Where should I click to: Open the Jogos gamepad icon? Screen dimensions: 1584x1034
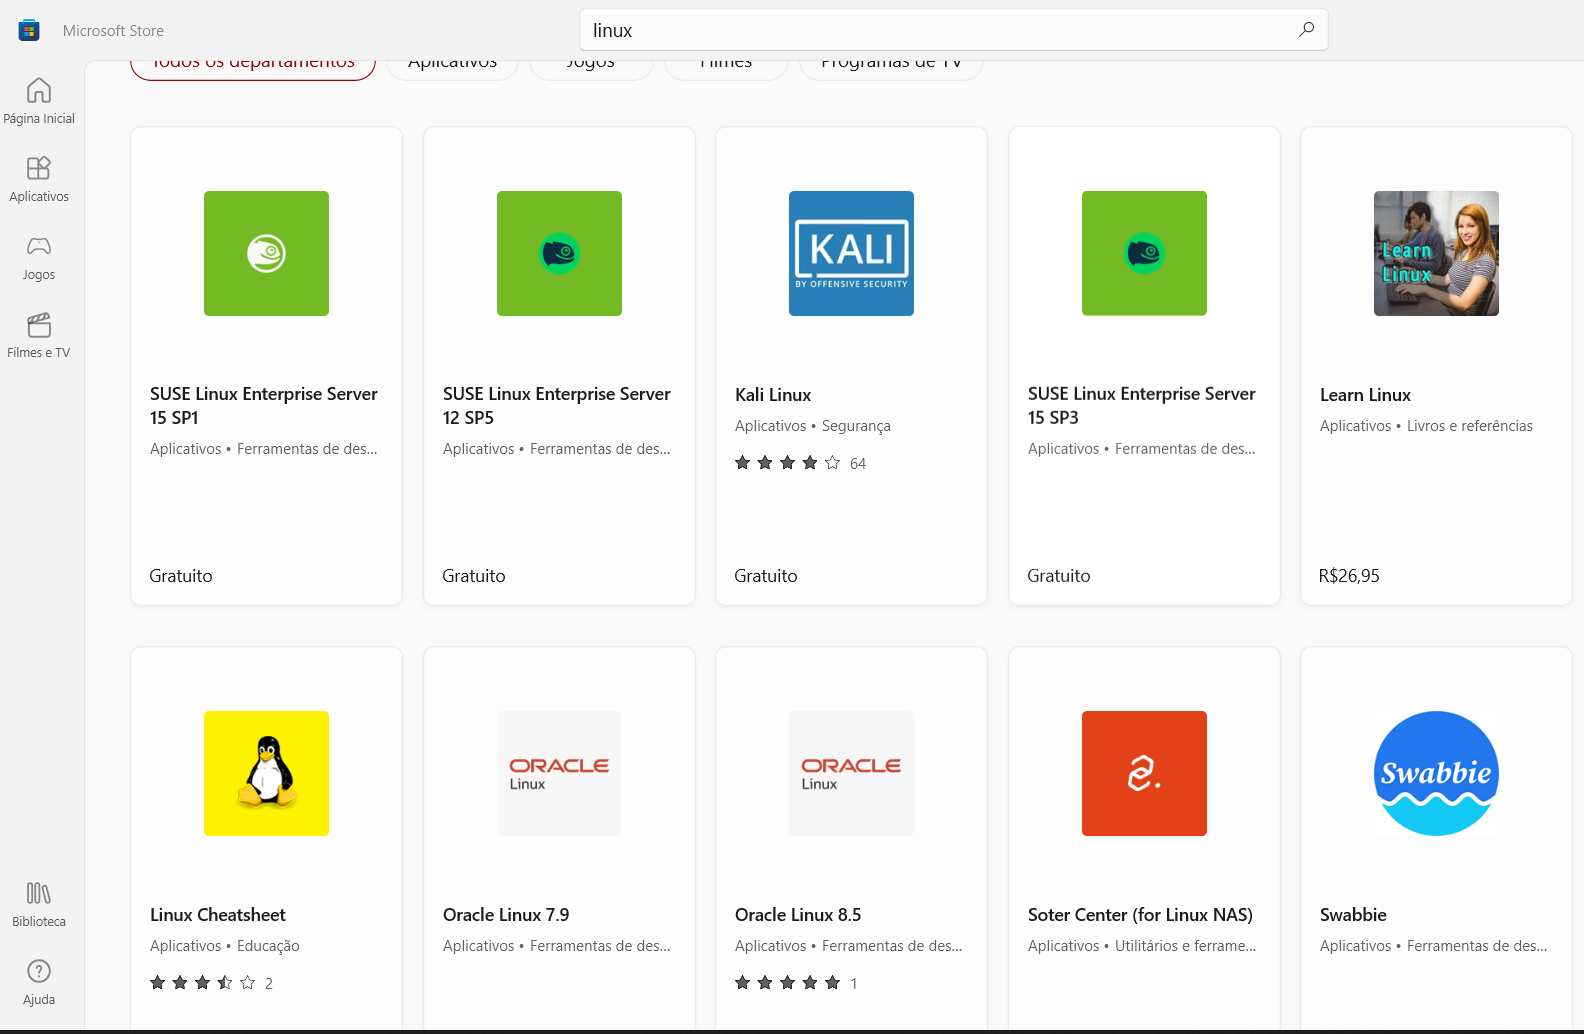pos(39,246)
